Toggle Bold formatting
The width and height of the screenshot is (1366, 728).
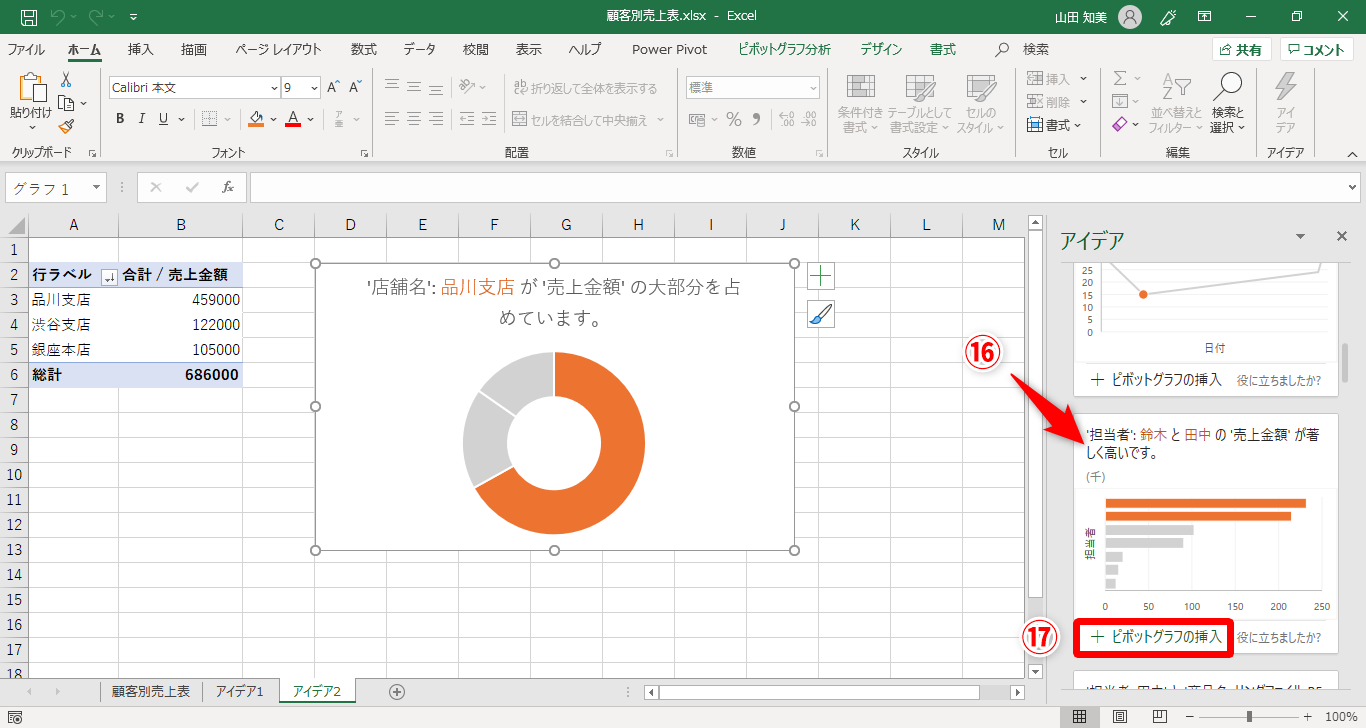pos(120,119)
